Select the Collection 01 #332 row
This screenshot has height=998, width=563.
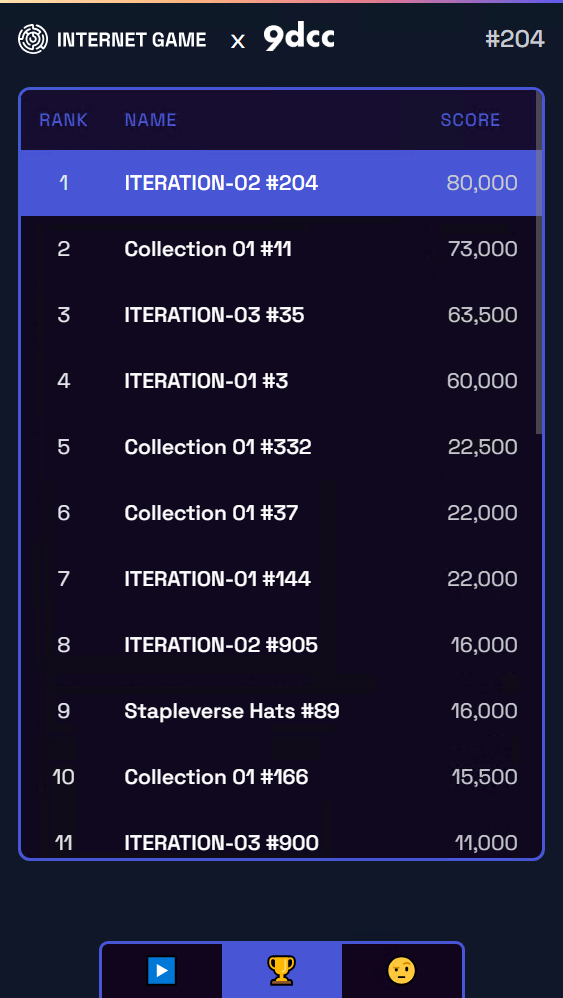tap(279, 447)
